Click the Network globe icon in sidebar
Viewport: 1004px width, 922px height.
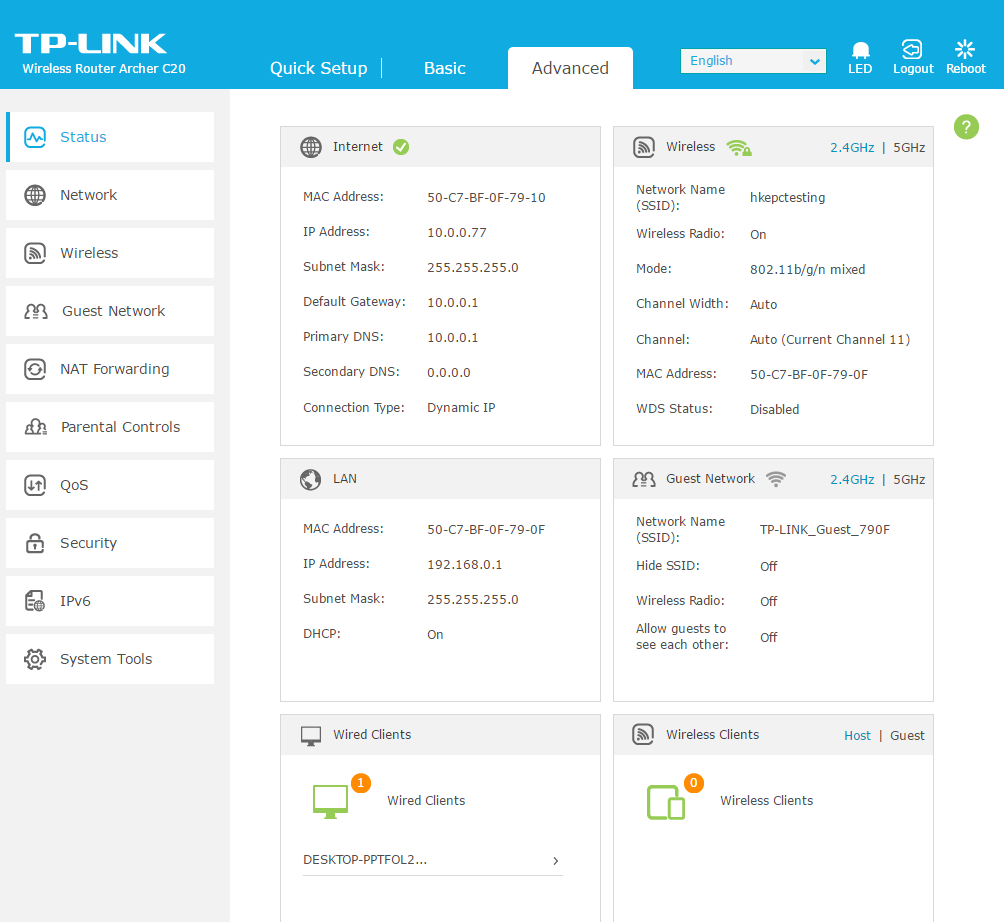tap(35, 195)
